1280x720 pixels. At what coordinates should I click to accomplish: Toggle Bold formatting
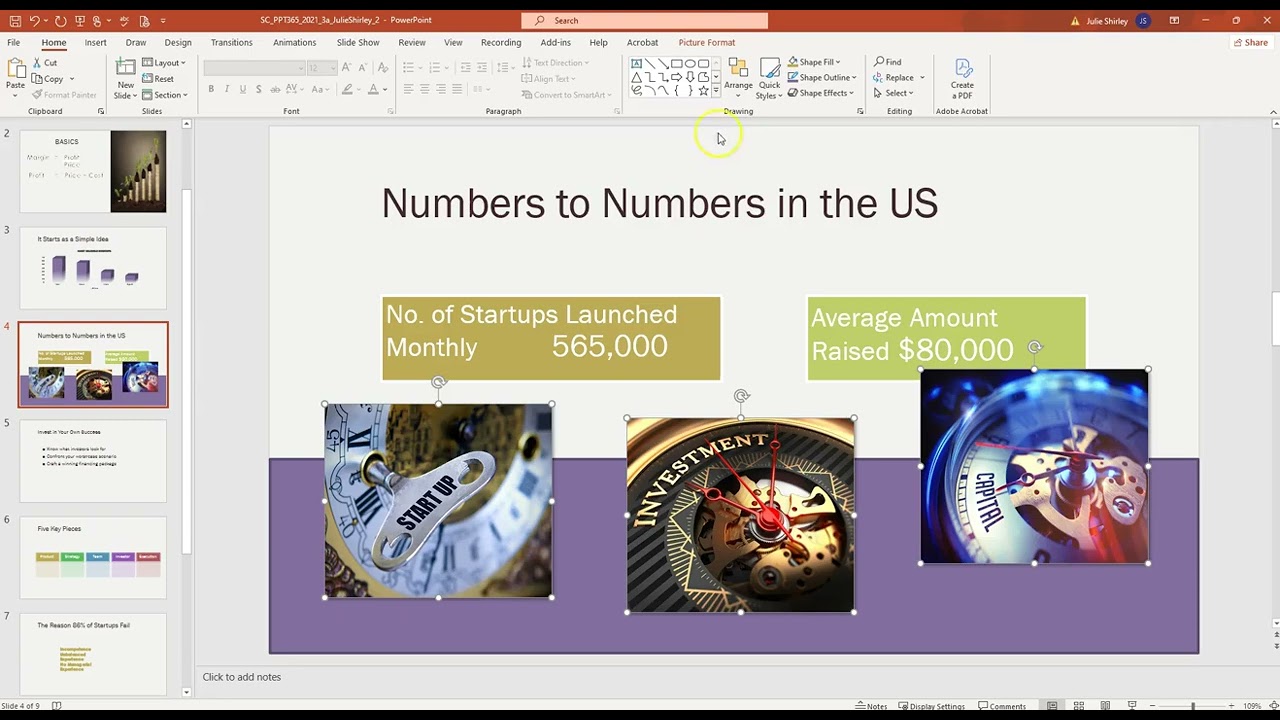point(211,89)
